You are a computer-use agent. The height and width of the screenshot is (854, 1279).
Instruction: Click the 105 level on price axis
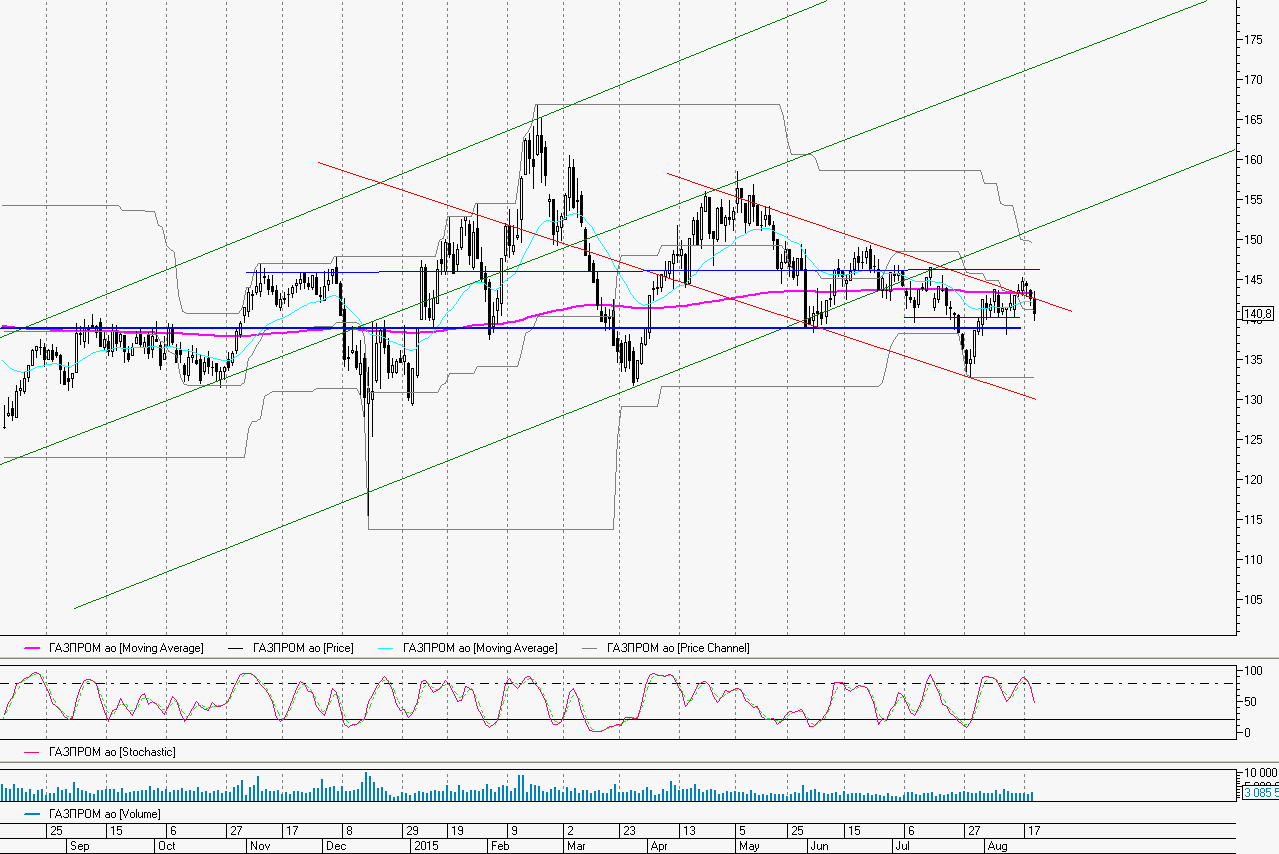[x=1252, y=599]
